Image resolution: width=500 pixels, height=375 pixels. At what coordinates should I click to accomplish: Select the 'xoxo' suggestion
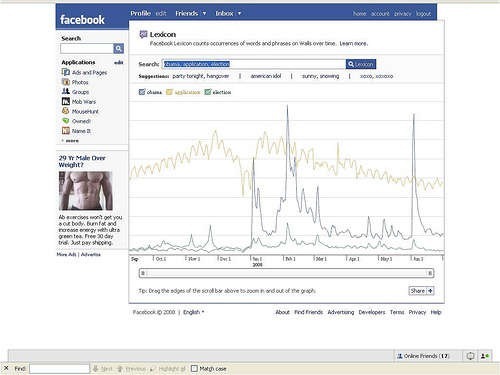coord(376,76)
